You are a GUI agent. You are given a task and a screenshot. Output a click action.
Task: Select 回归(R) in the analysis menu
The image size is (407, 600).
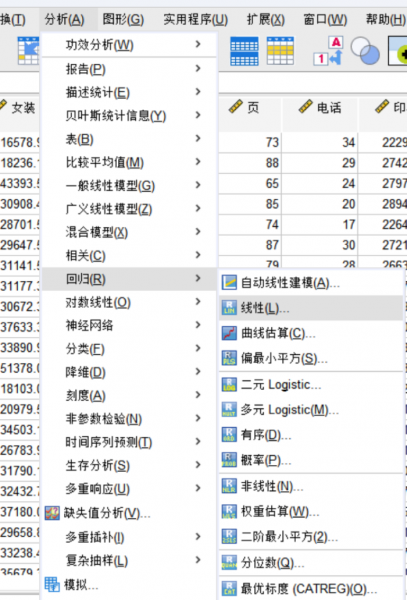point(129,279)
